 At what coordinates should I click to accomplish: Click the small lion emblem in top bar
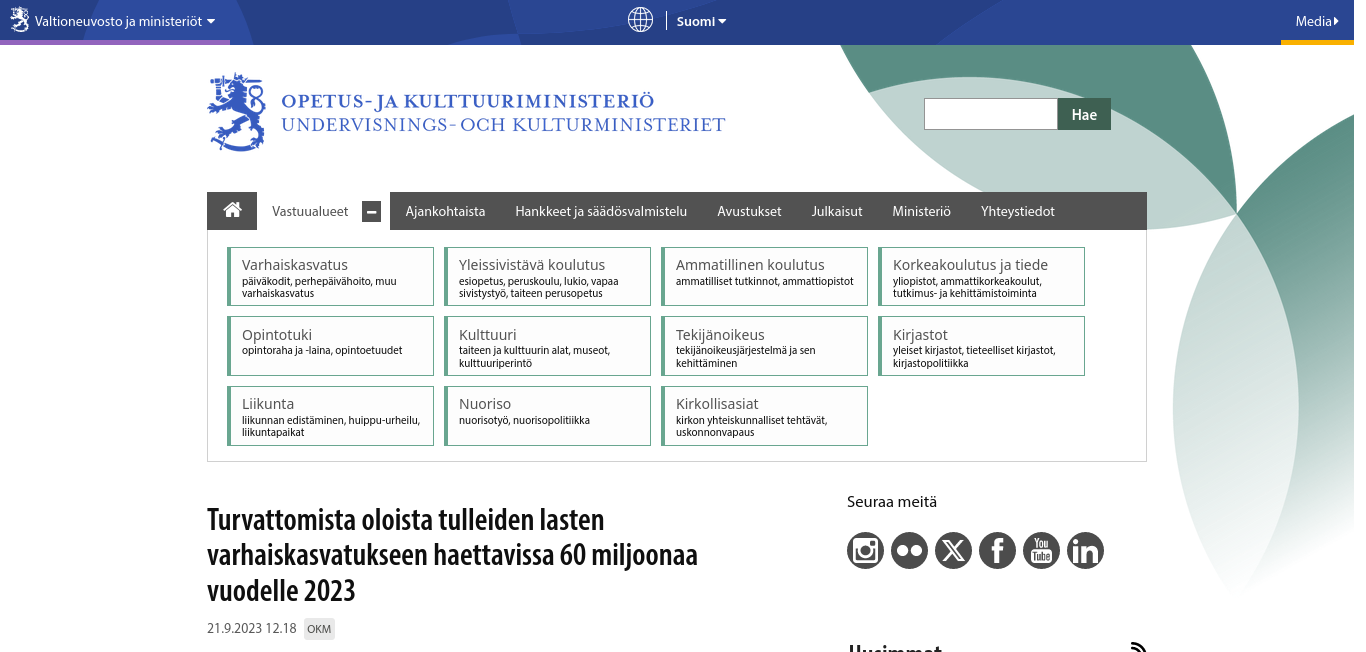(x=19, y=20)
